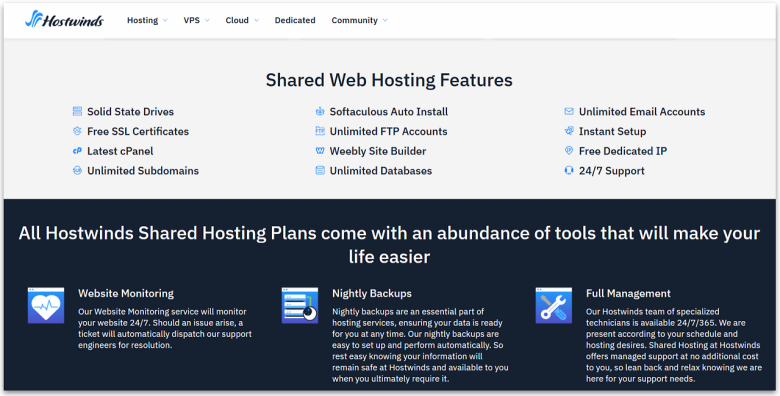The image size is (780, 396).
Task: Click the Unlimited Email Accounts envelope icon
Action: tap(569, 111)
